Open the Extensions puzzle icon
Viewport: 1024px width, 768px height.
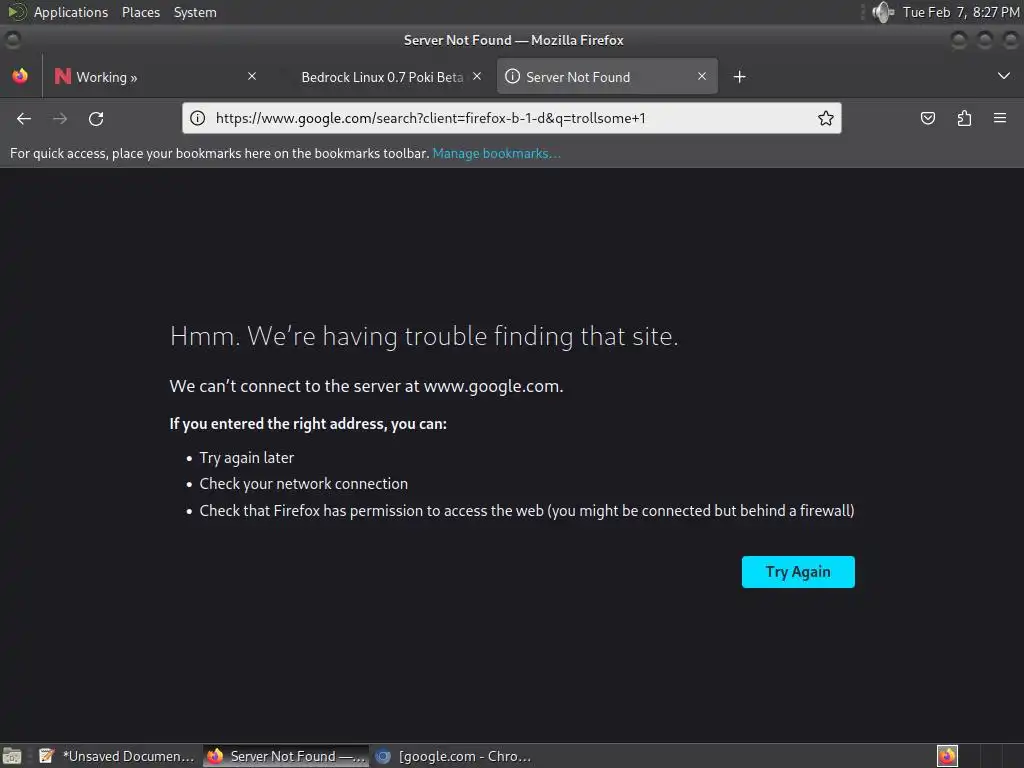pos(964,118)
